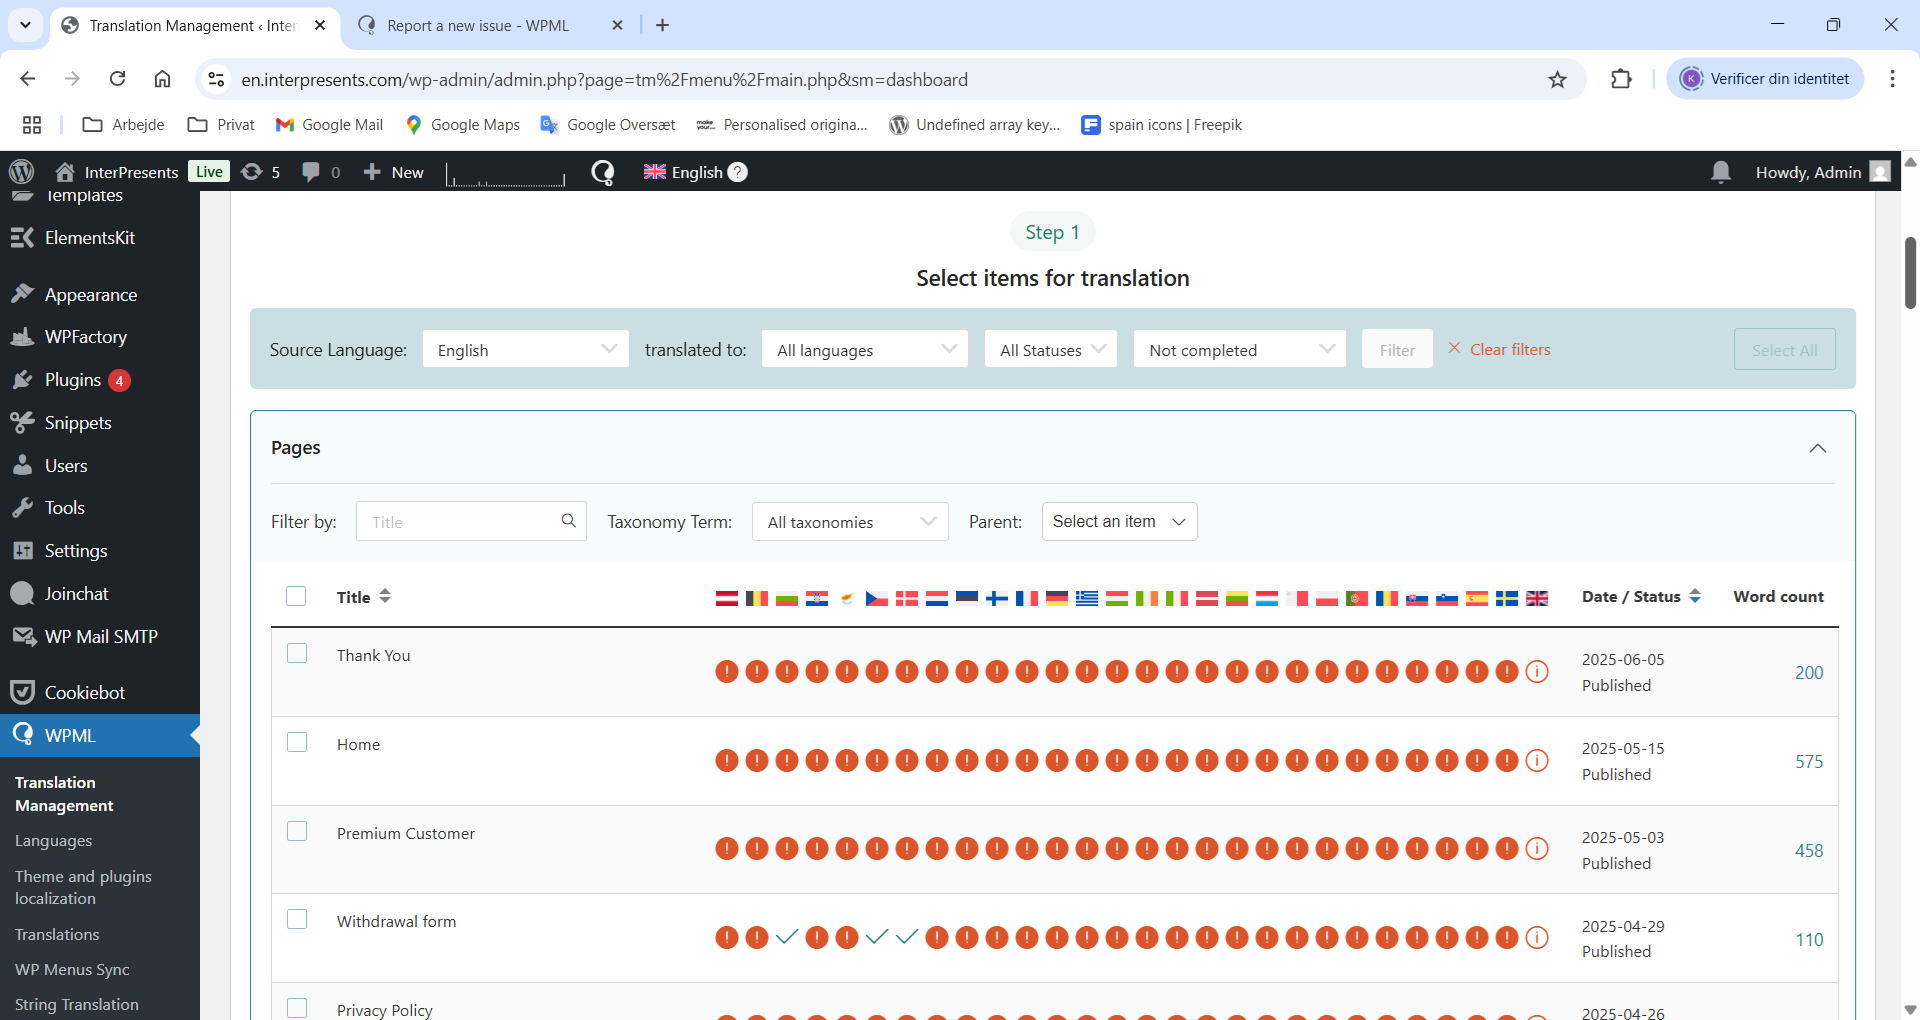Open the Not completed dropdown
The height and width of the screenshot is (1020, 1920).
[1240, 349]
